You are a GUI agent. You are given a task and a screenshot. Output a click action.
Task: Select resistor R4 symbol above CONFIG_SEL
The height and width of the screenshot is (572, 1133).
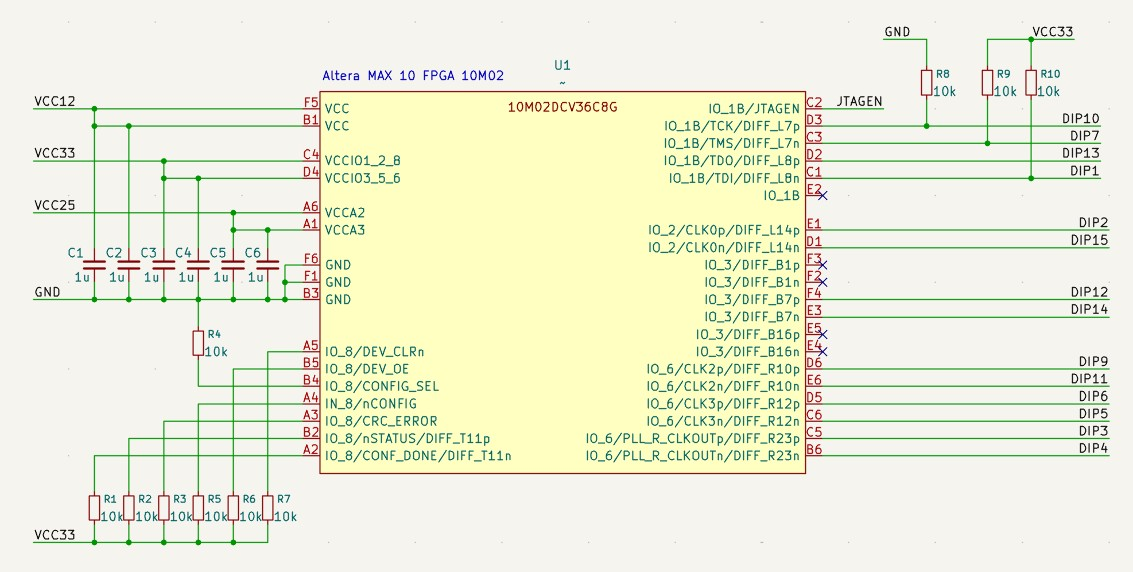[x=198, y=342]
